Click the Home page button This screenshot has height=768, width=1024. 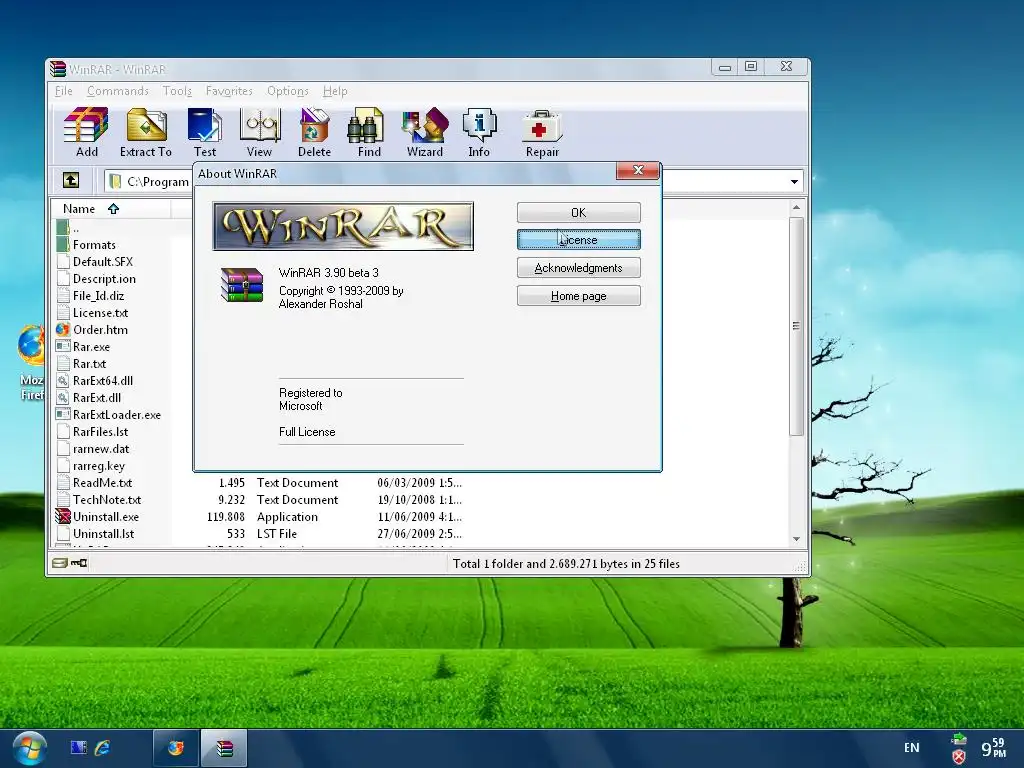click(579, 296)
